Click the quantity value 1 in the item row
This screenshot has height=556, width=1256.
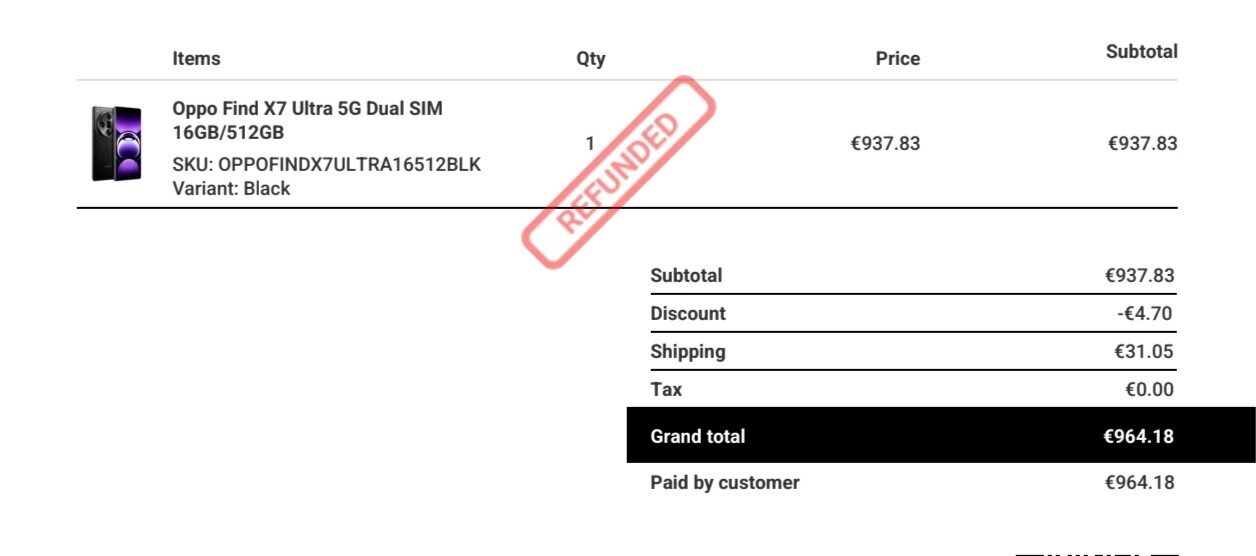pyautogui.click(x=590, y=144)
